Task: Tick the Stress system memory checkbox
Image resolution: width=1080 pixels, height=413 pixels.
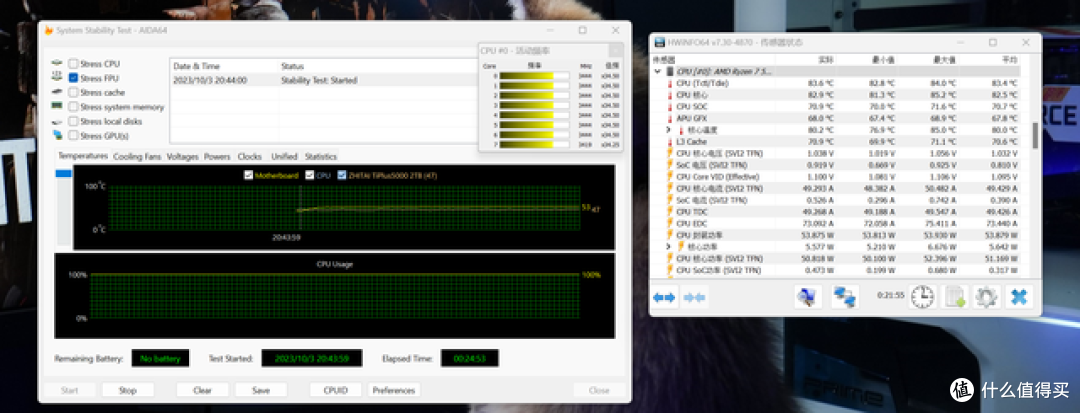Action: (x=74, y=107)
